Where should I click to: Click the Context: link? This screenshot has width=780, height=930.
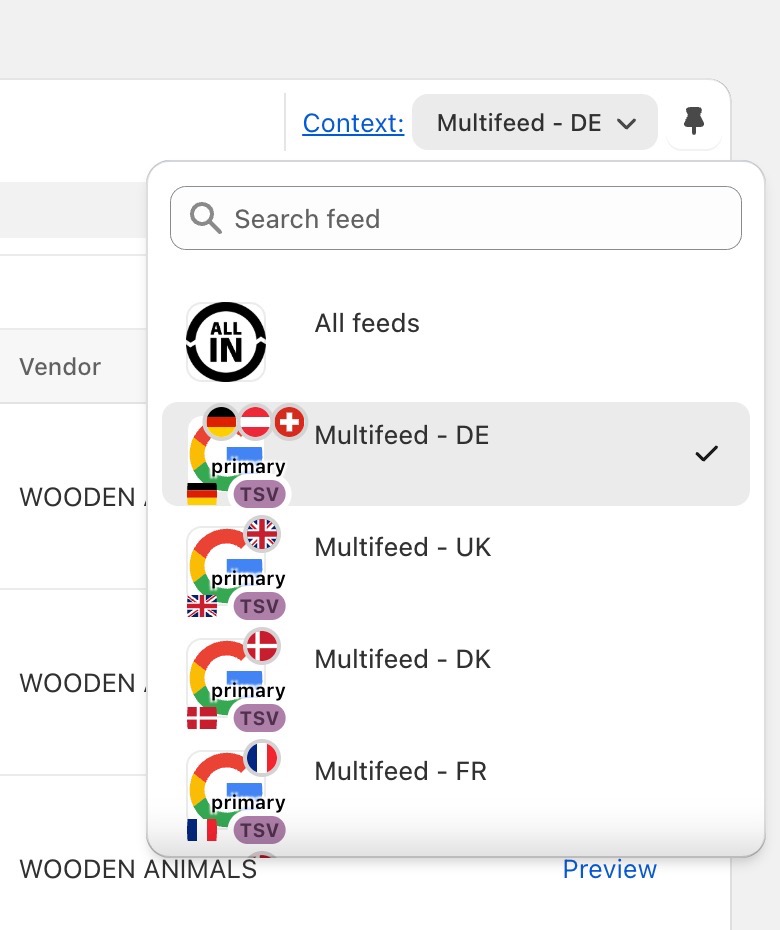coord(353,123)
